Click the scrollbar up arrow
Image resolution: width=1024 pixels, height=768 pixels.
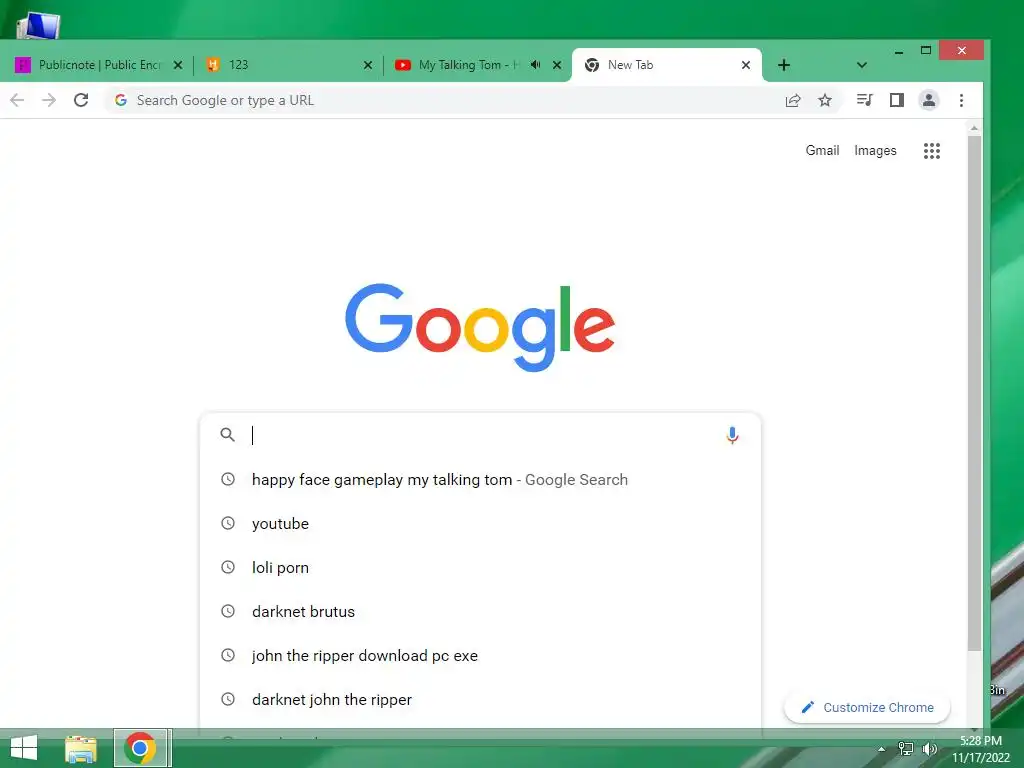[x=974, y=129]
